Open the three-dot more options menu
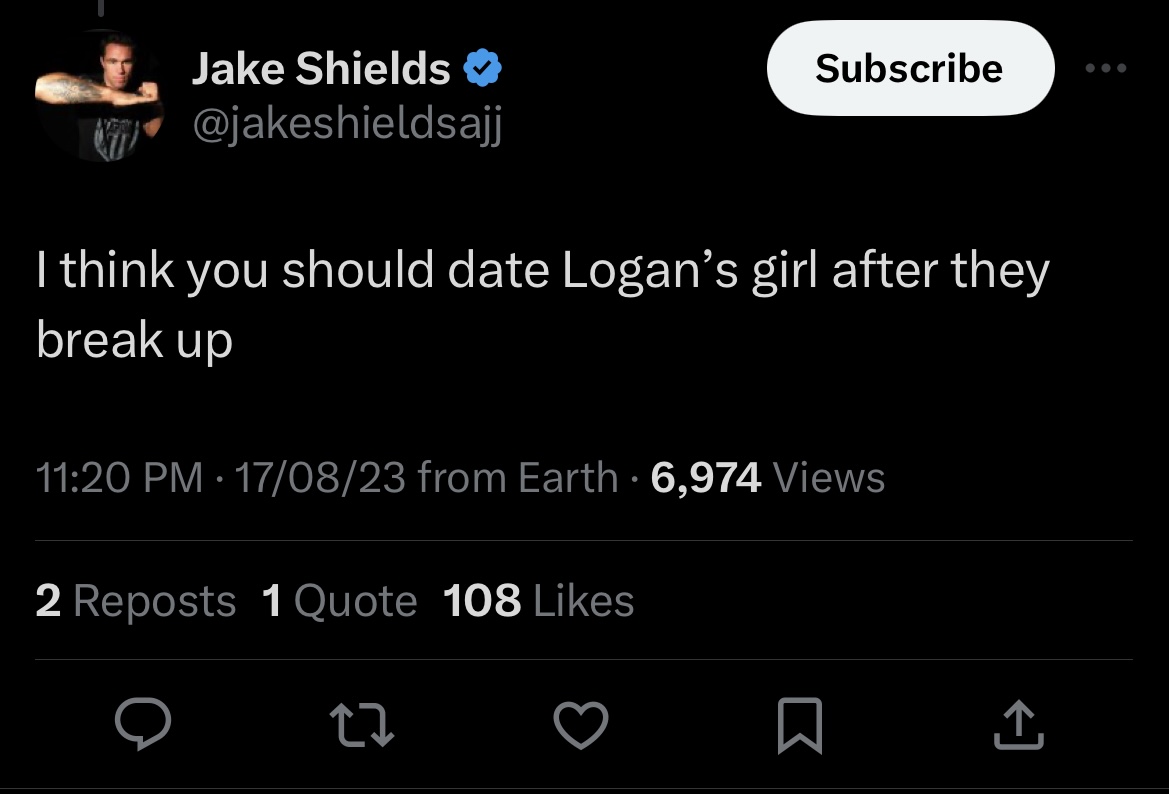 tap(1106, 68)
